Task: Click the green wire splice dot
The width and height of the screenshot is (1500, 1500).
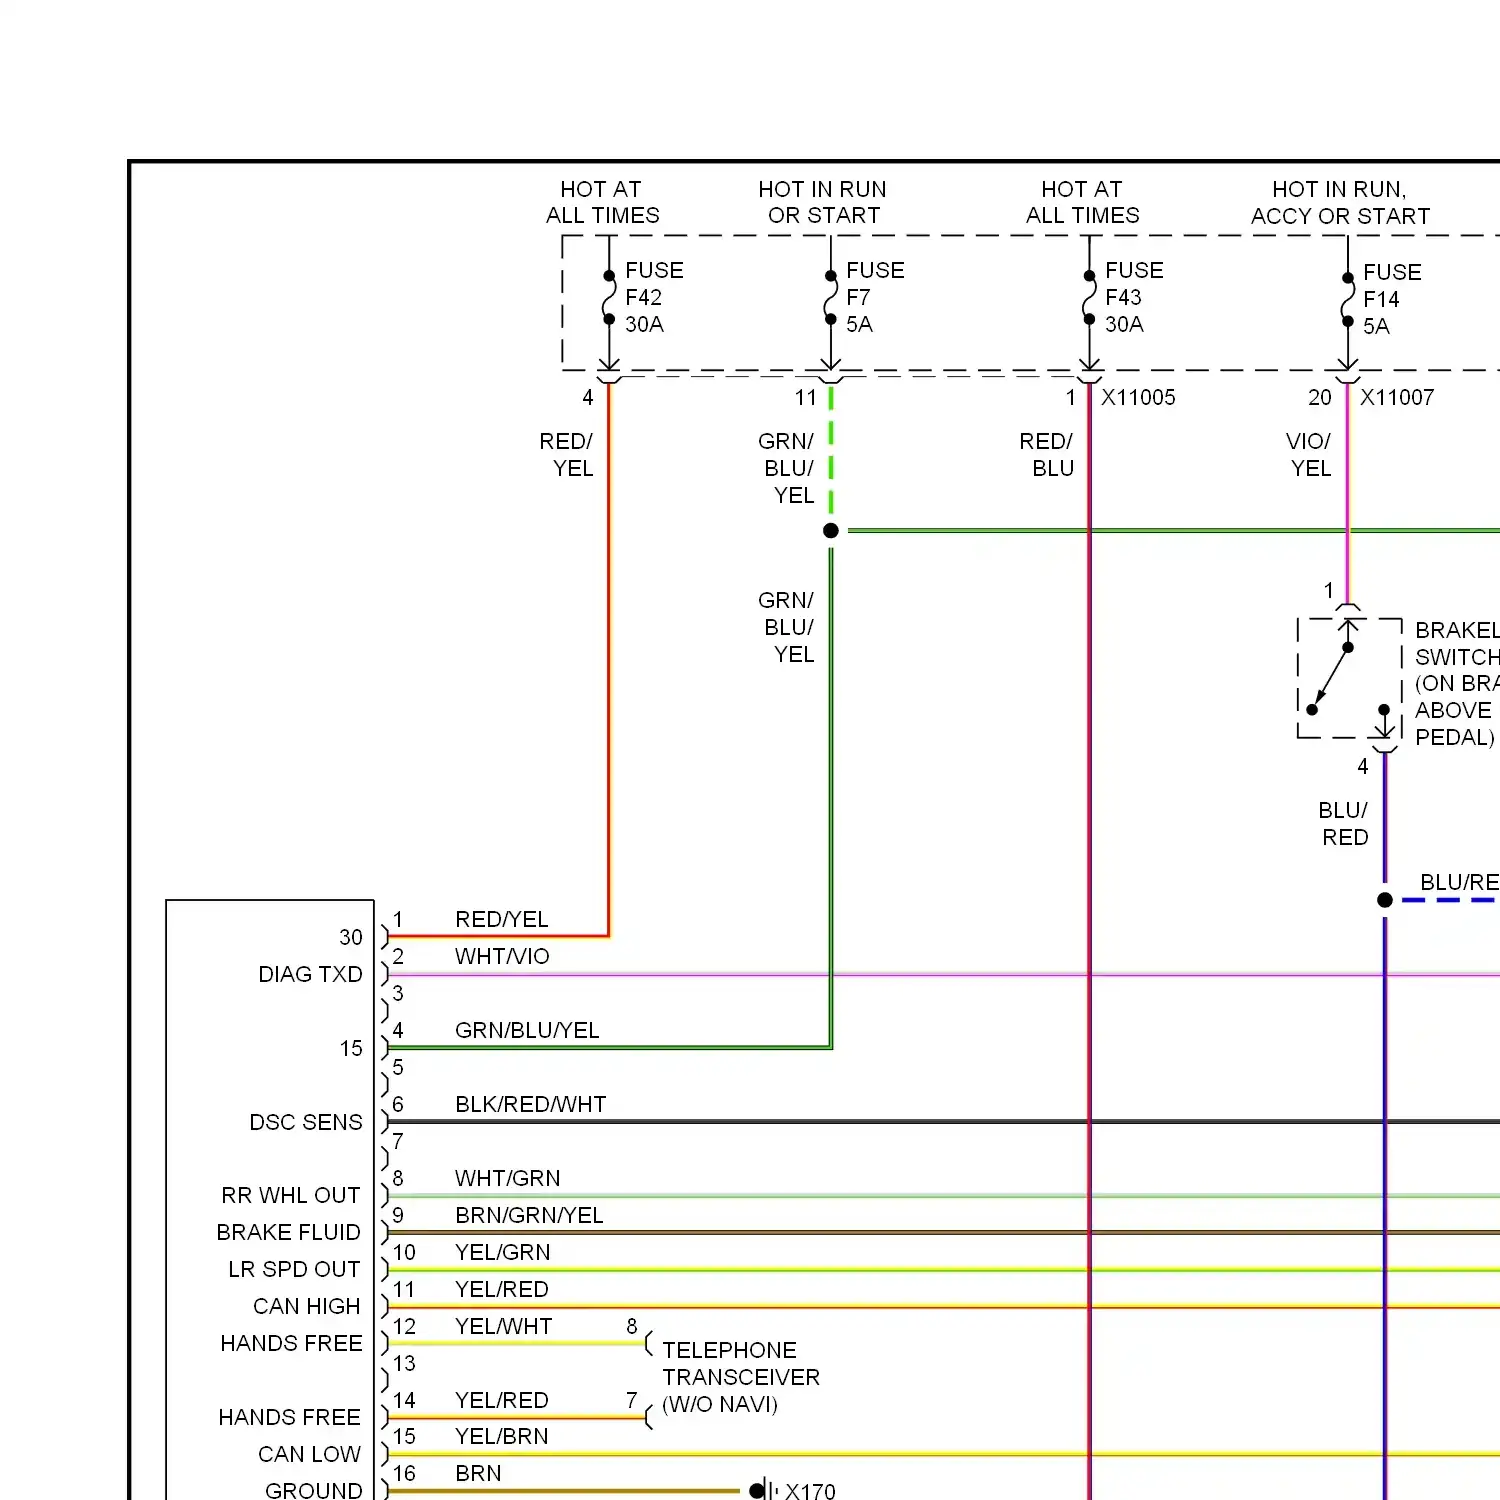Action: tap(831, 531)
